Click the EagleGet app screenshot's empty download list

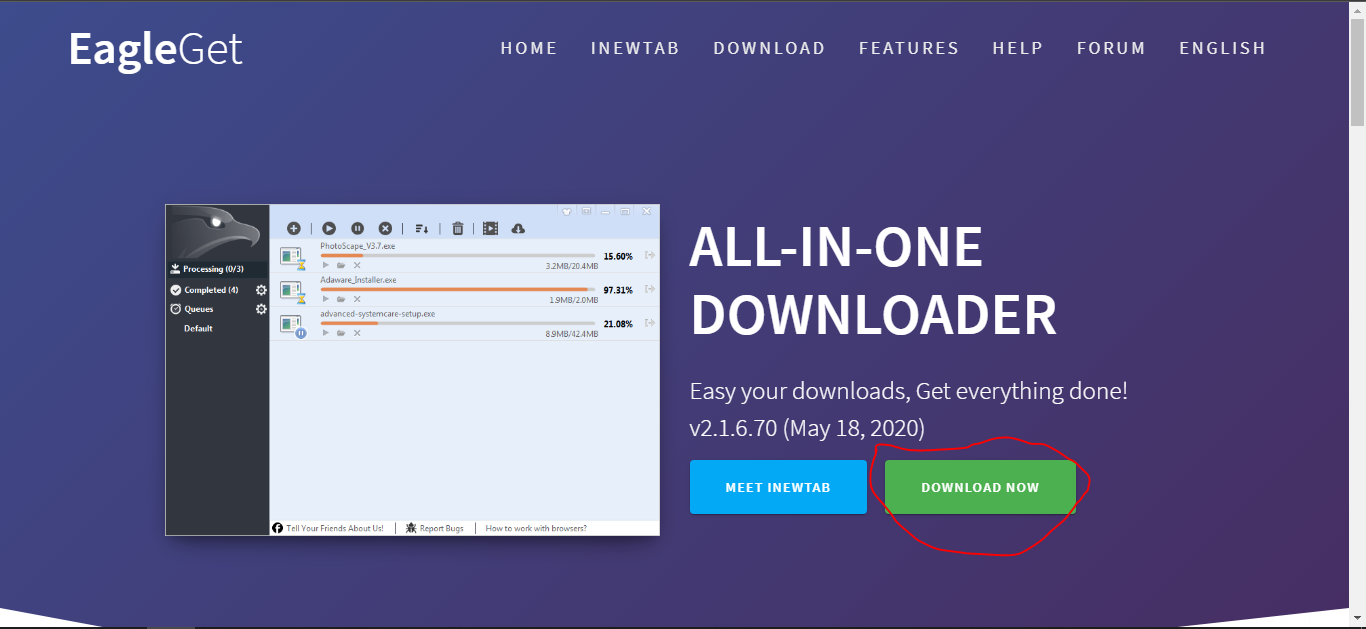click(x=465, y=430)
